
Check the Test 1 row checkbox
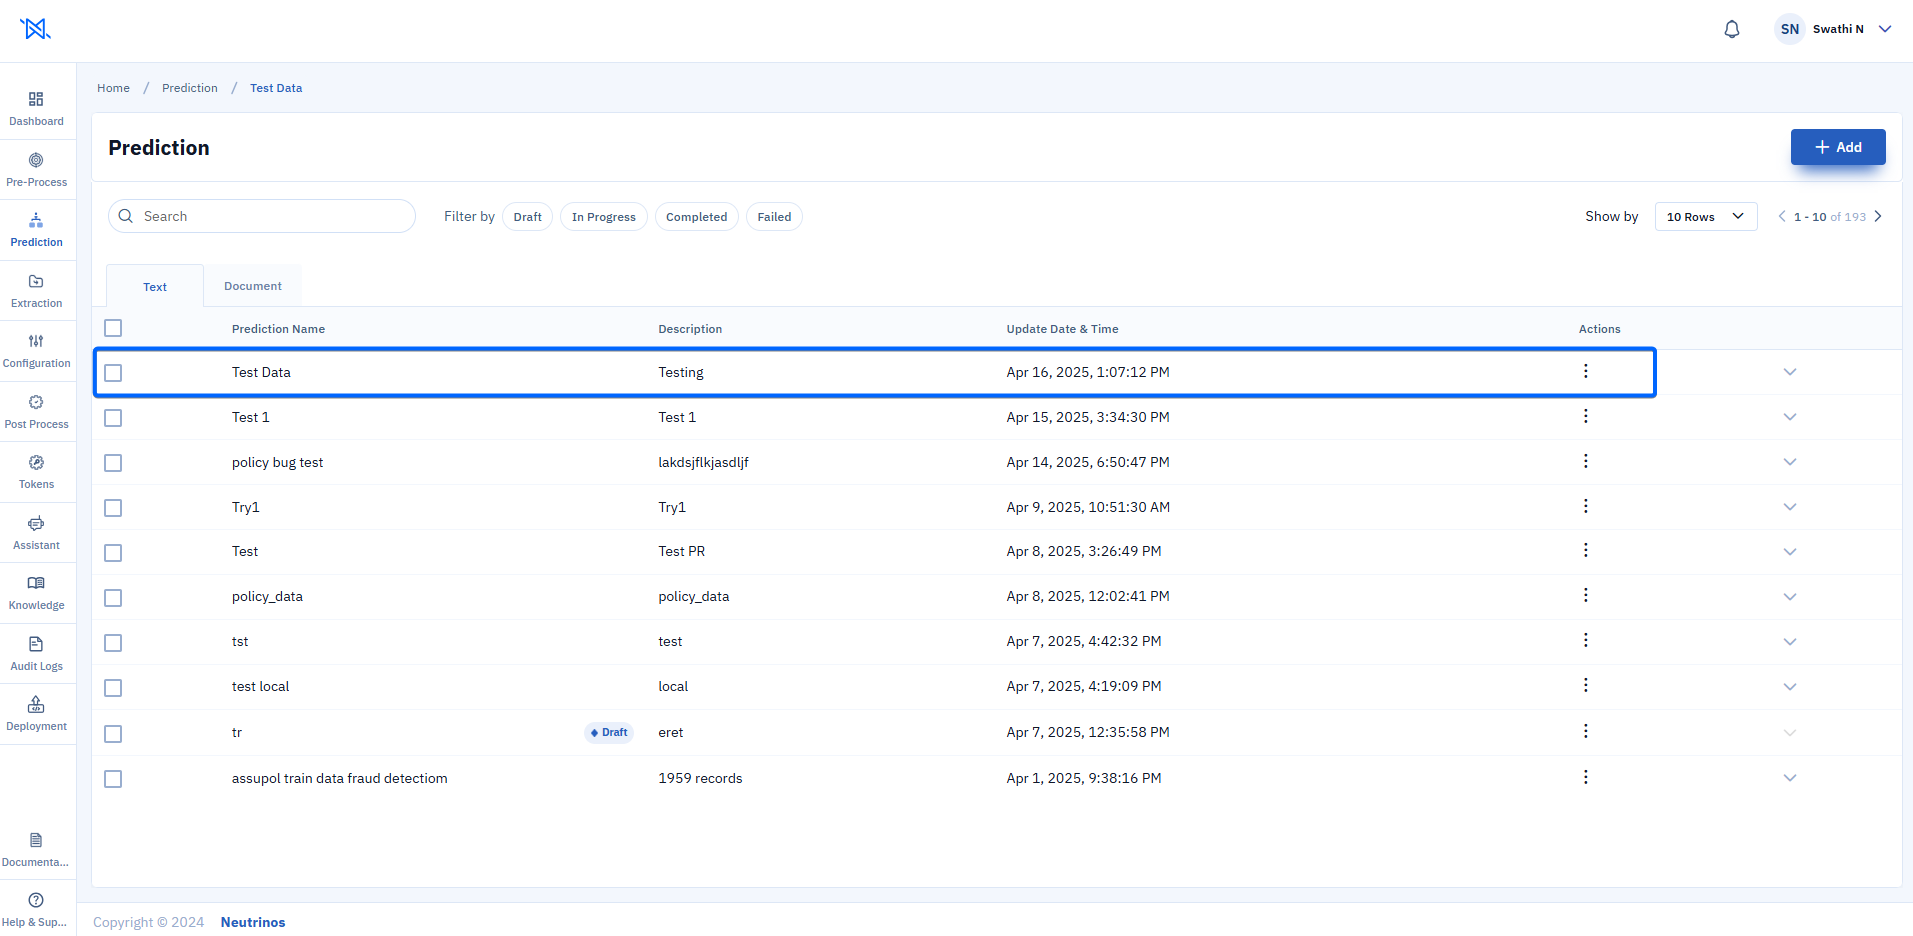point(113,418)
